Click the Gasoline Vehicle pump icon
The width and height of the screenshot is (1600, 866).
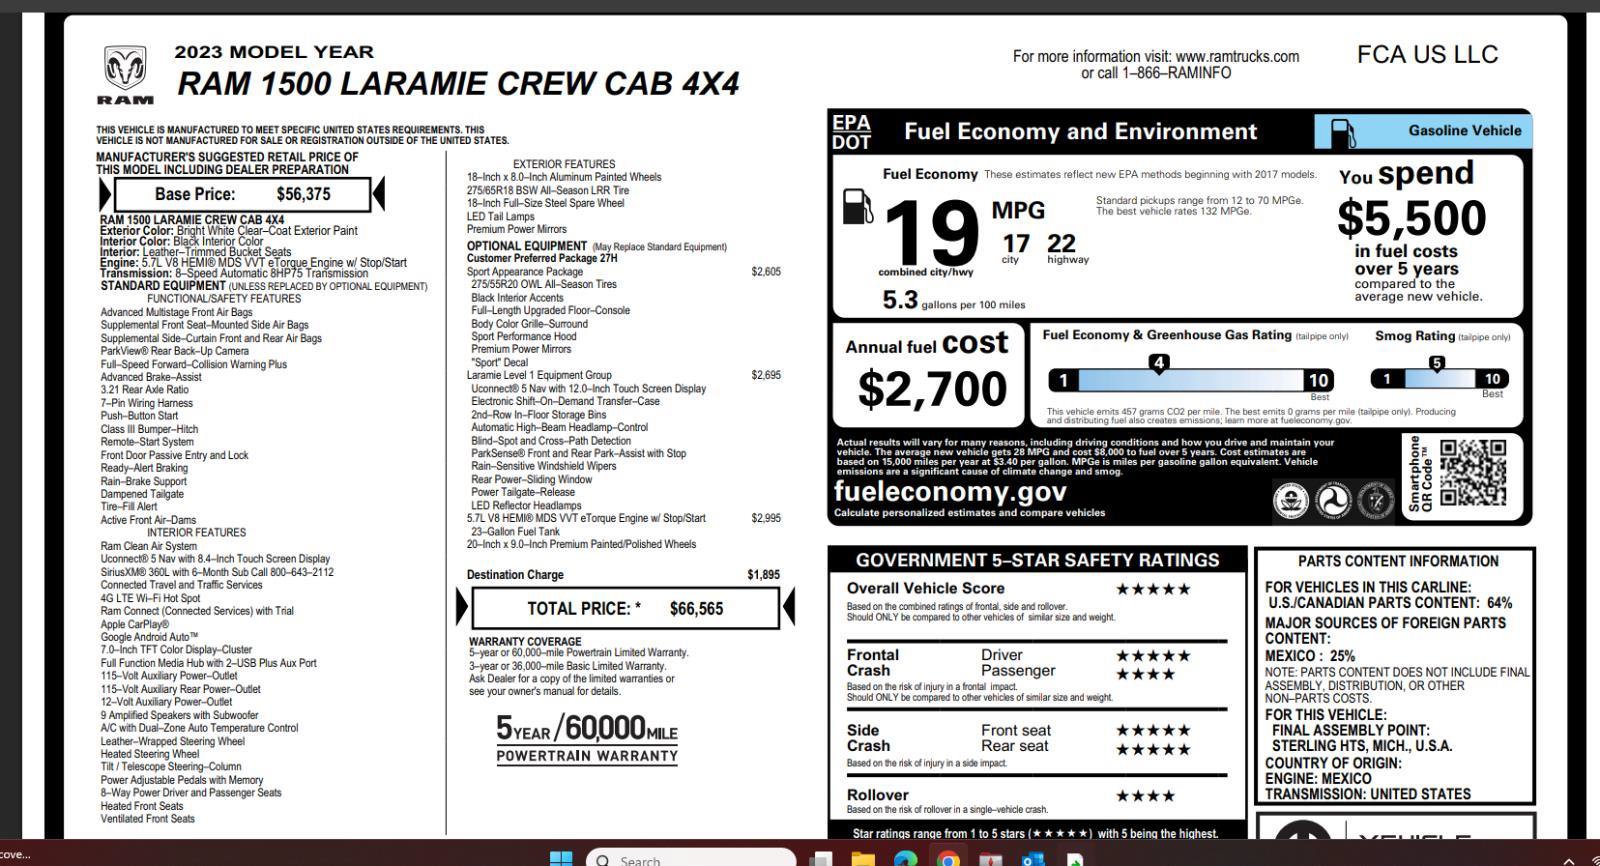point(1342,132)
